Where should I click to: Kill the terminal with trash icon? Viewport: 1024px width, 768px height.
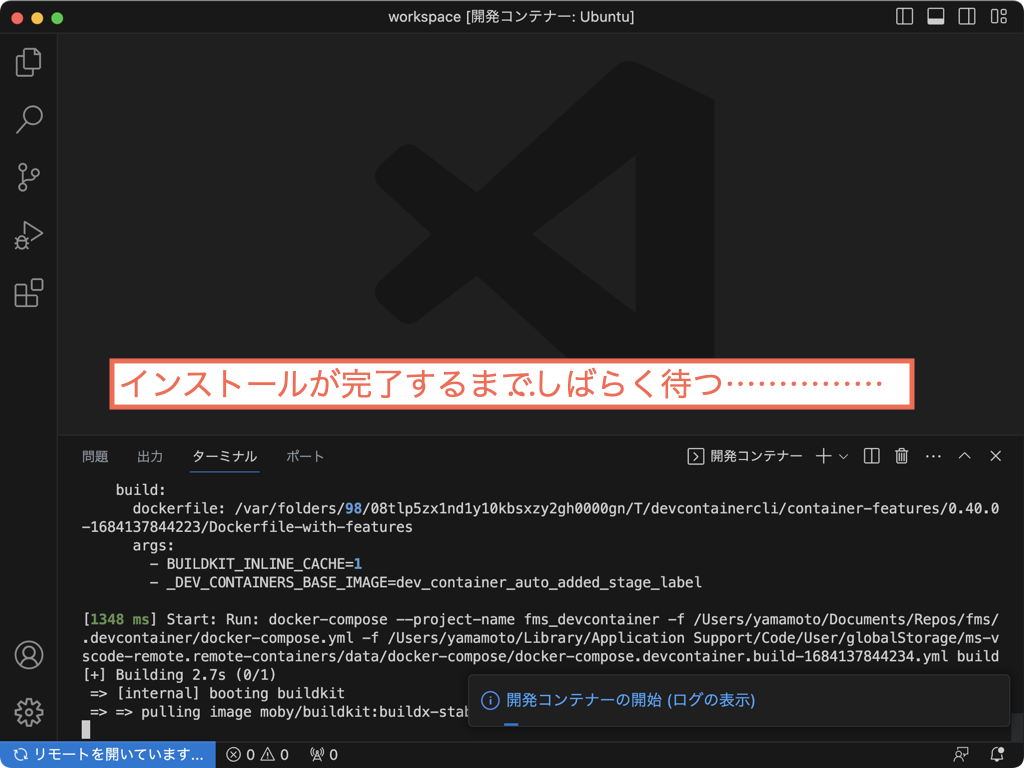click(902, 456)
